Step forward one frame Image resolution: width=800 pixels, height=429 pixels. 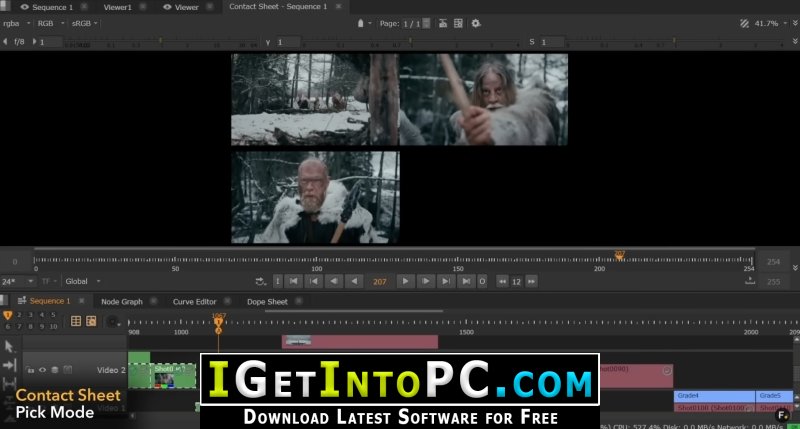[x=425, y=281]
